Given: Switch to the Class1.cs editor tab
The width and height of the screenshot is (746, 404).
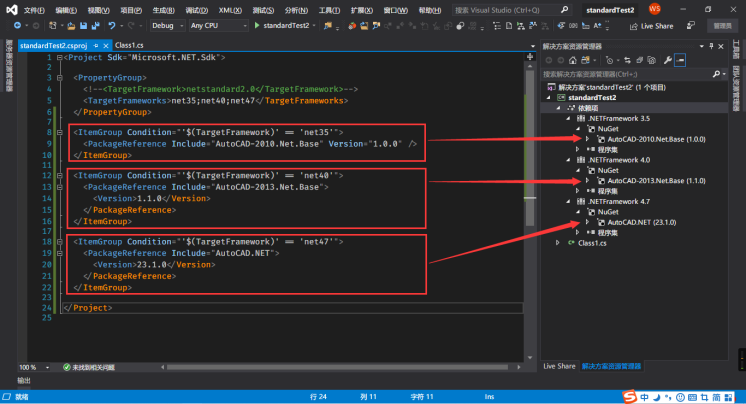Looking at the screenshot, I should (130, 45).
